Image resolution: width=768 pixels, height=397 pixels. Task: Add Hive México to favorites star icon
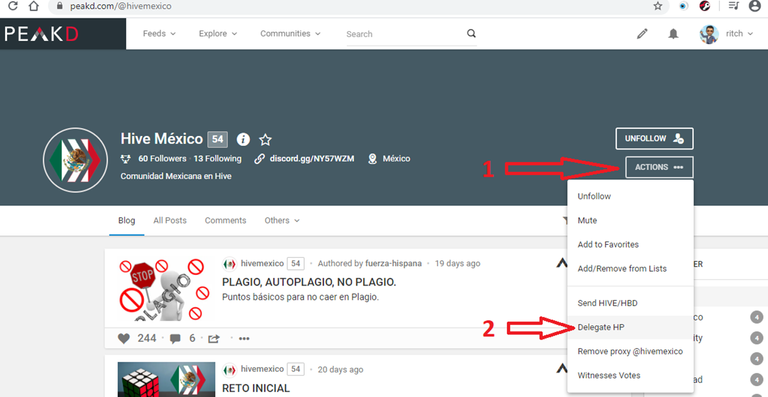[265, 140]
